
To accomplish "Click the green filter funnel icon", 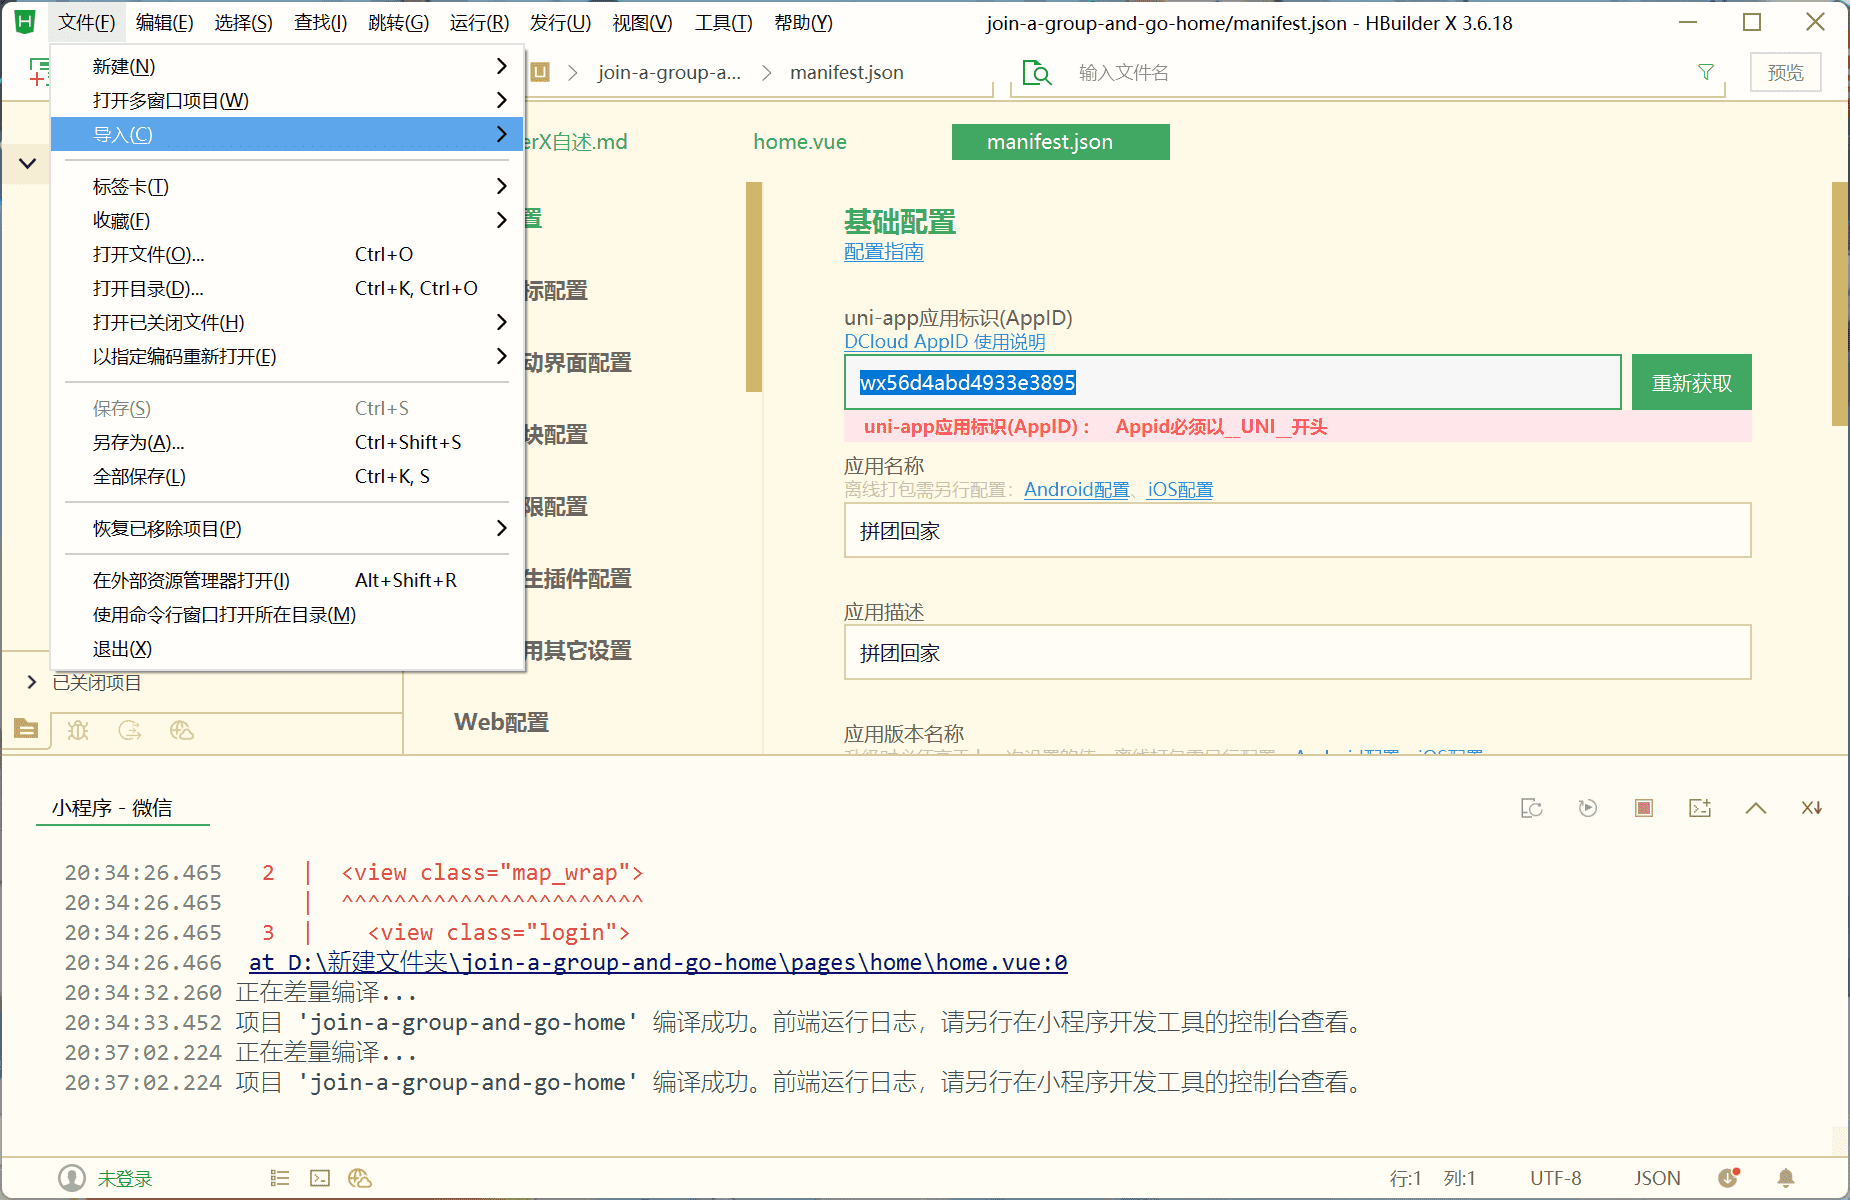I will [x=1706, y=72].
